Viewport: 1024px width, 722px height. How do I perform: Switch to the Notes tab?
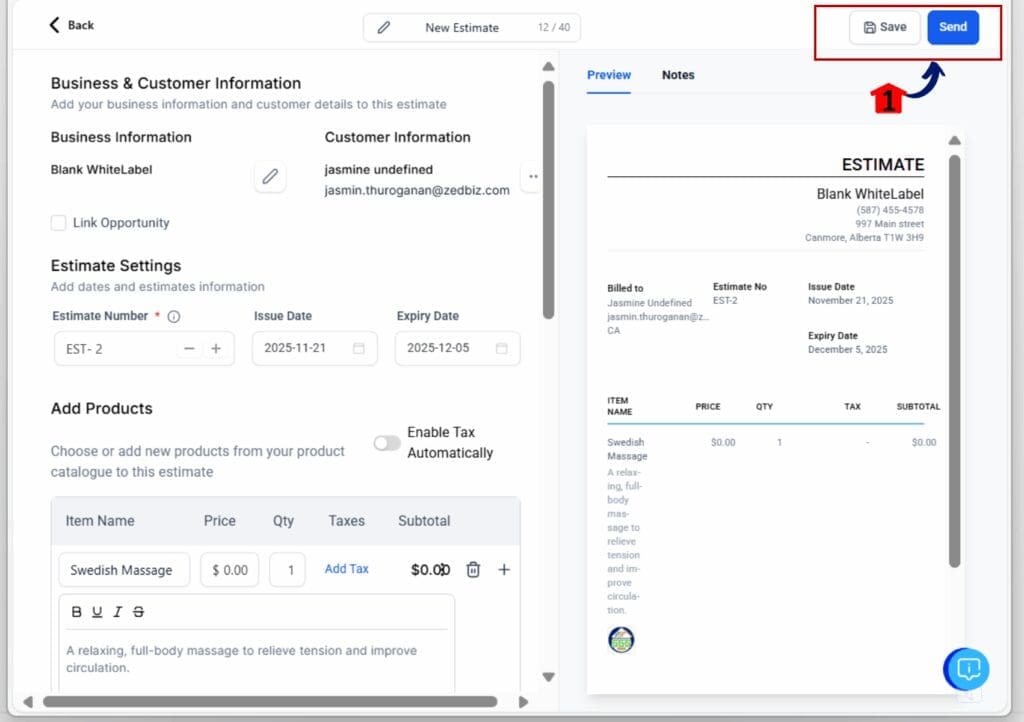(x=678, y=75)
